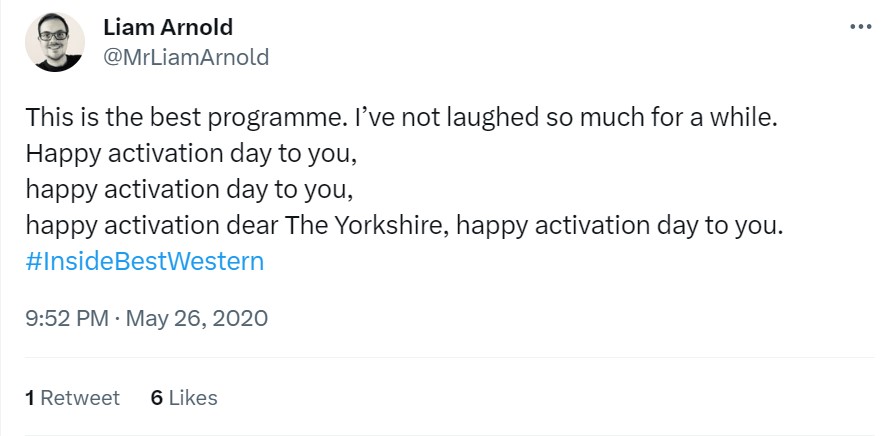
Task: View the 6 Likes list
Action: (x=184, y=398)
